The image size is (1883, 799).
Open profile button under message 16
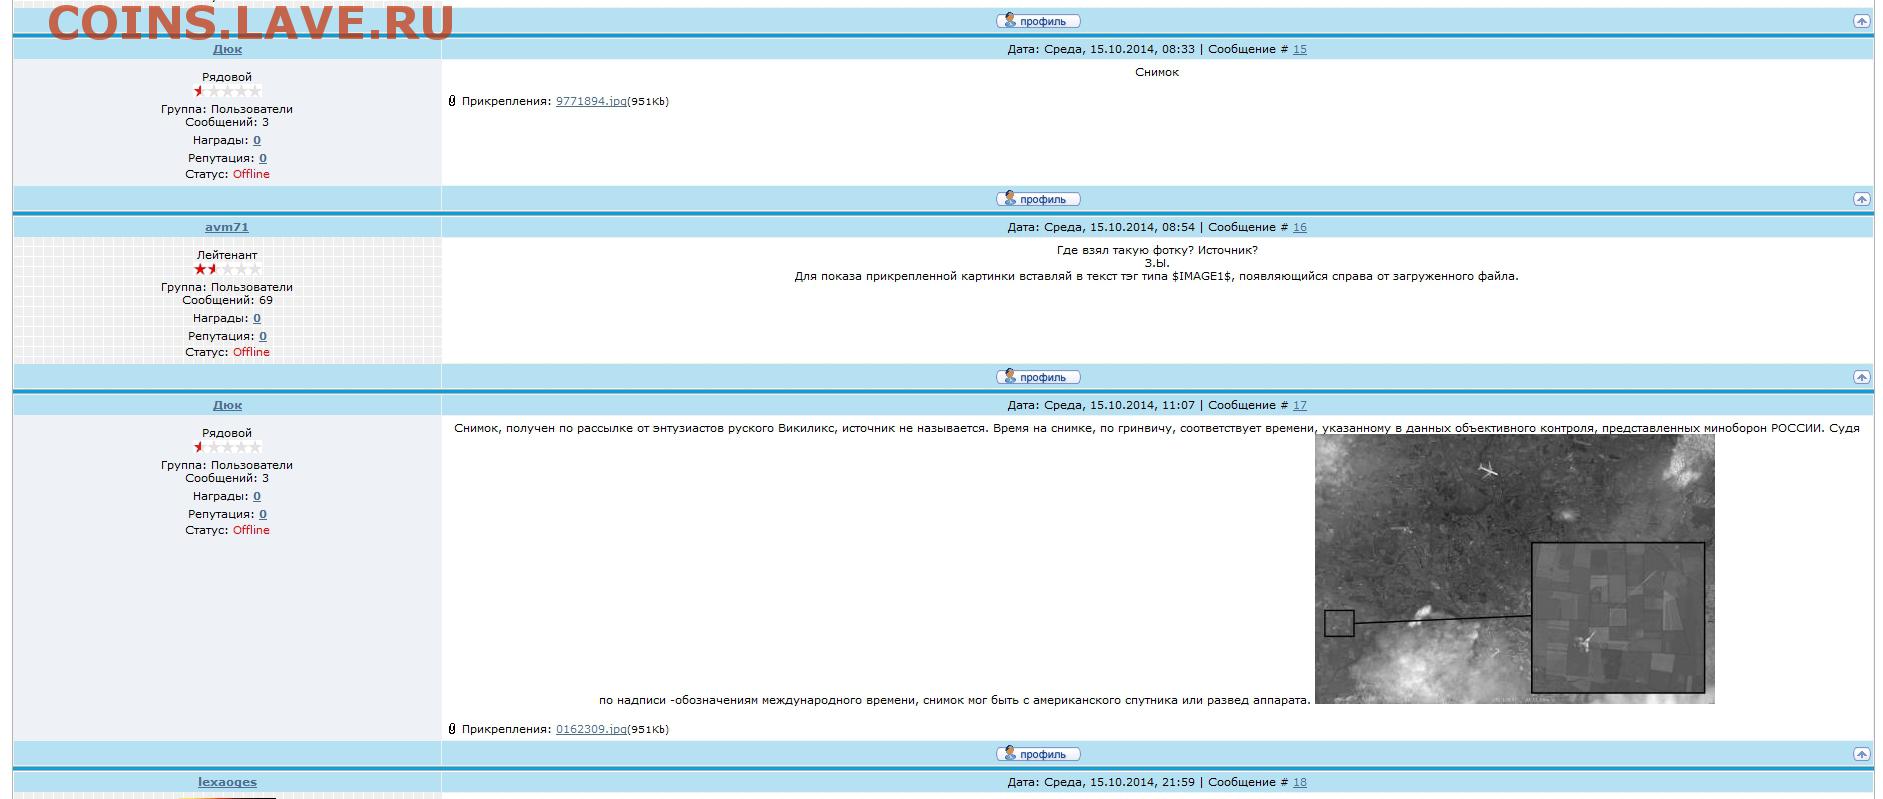tap(1038, 377)
